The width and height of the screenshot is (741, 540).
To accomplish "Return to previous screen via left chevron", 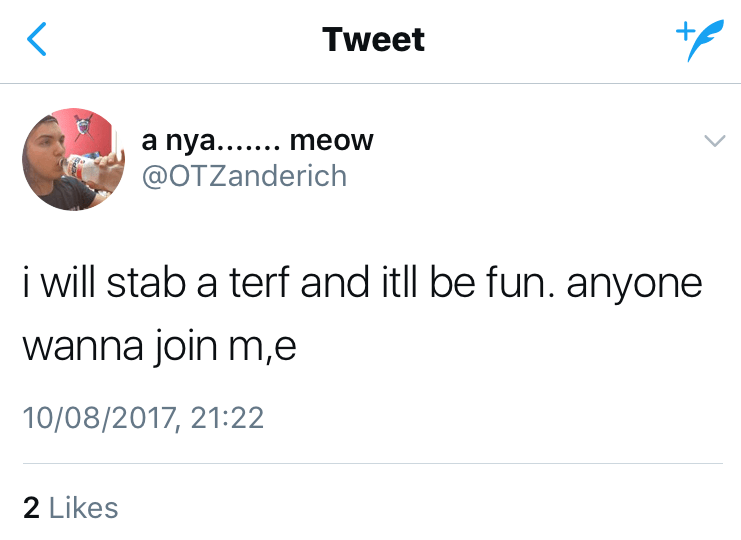I will tap(37, 40).
